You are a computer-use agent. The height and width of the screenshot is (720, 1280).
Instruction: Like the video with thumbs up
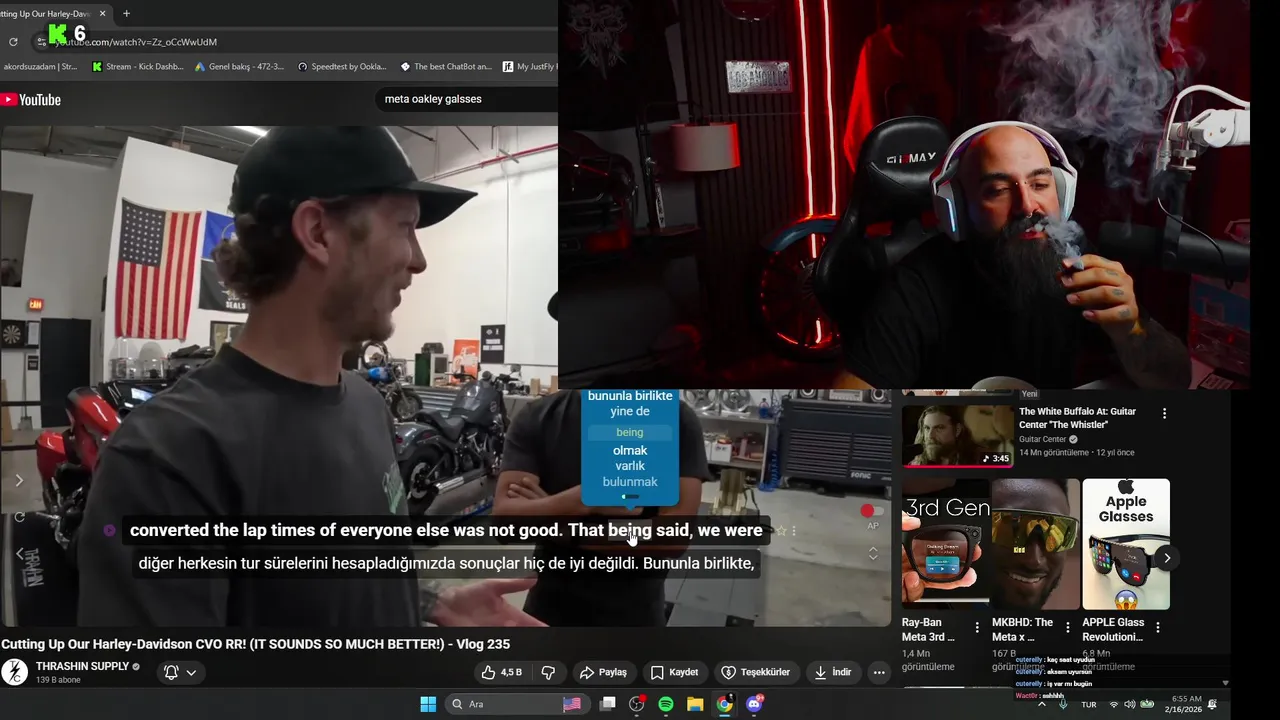coord(503,672)
